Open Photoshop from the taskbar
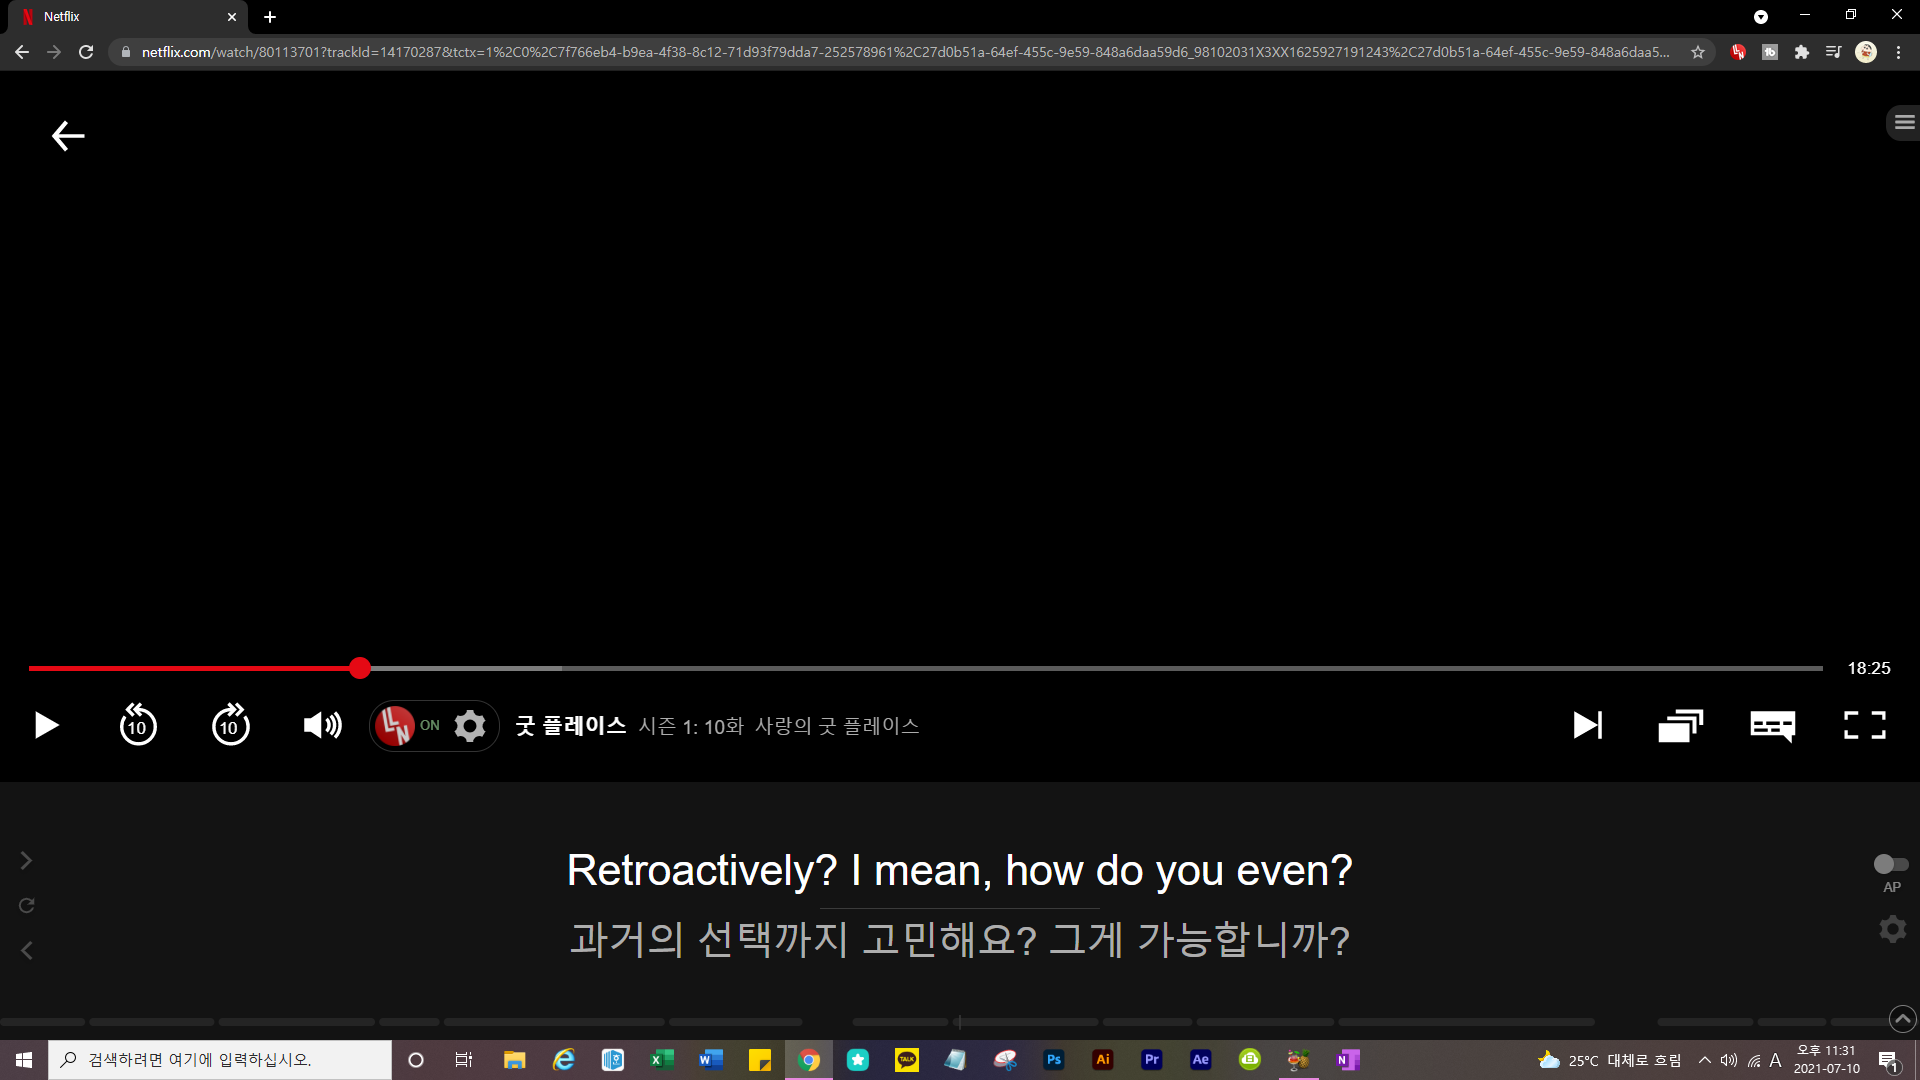Viewport: 1920px width, 1080px height. [x=1054, y=1059]
